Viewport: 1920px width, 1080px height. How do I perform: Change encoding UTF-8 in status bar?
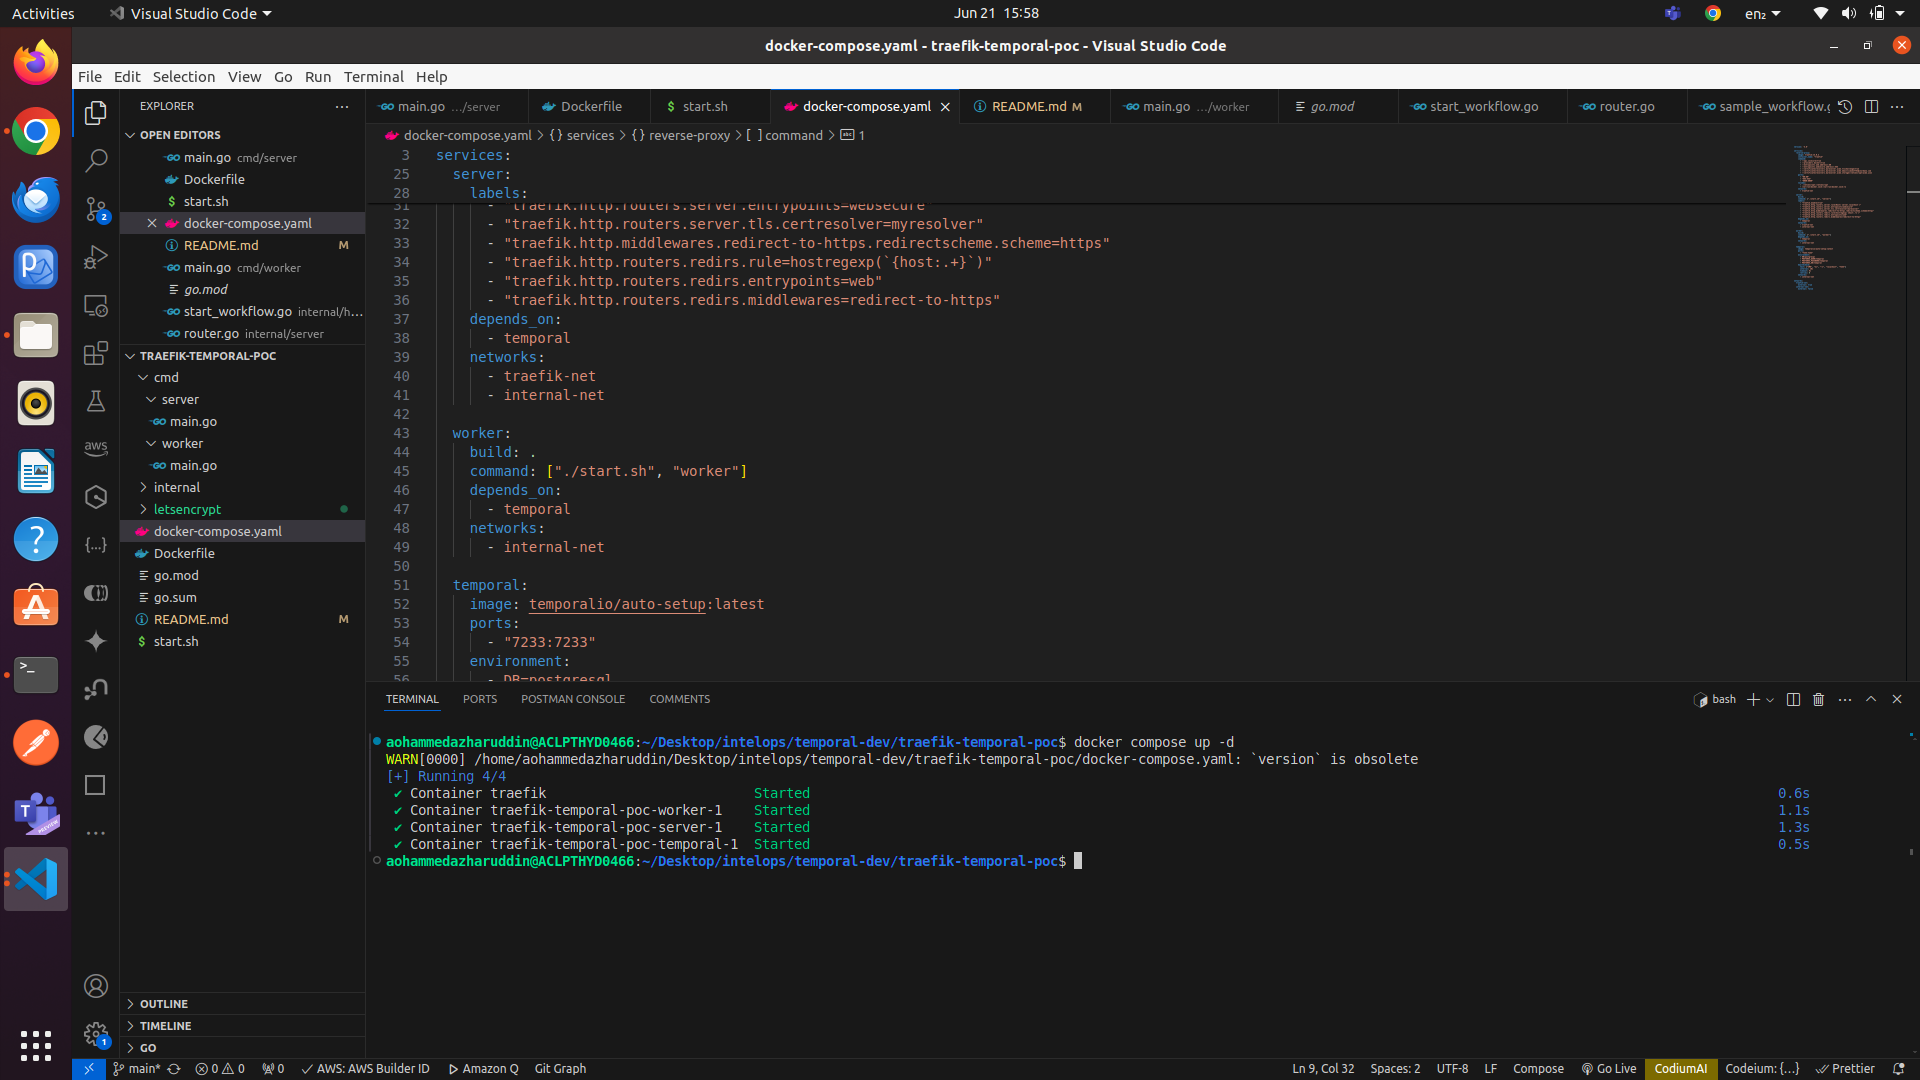[1452, 1068]
